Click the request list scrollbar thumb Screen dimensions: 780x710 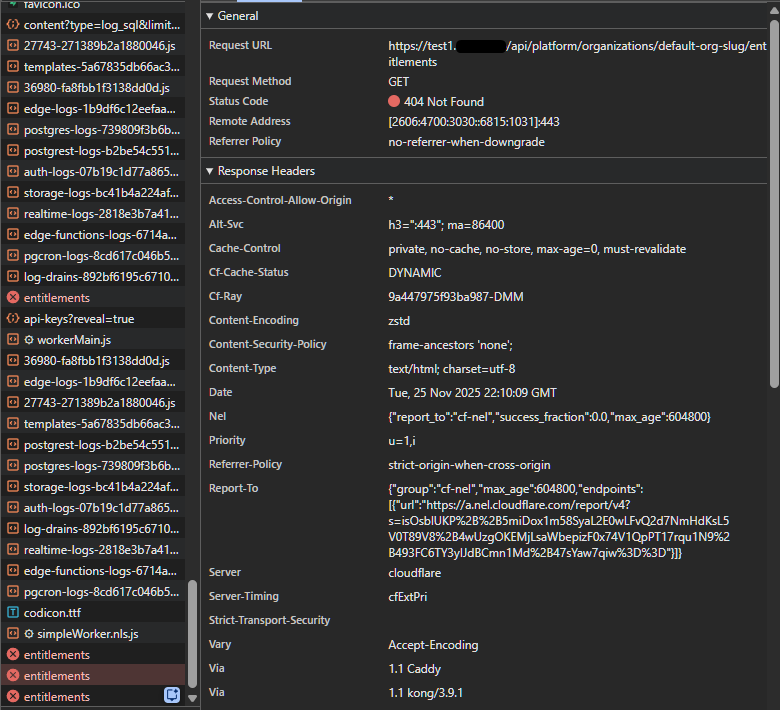193,633
